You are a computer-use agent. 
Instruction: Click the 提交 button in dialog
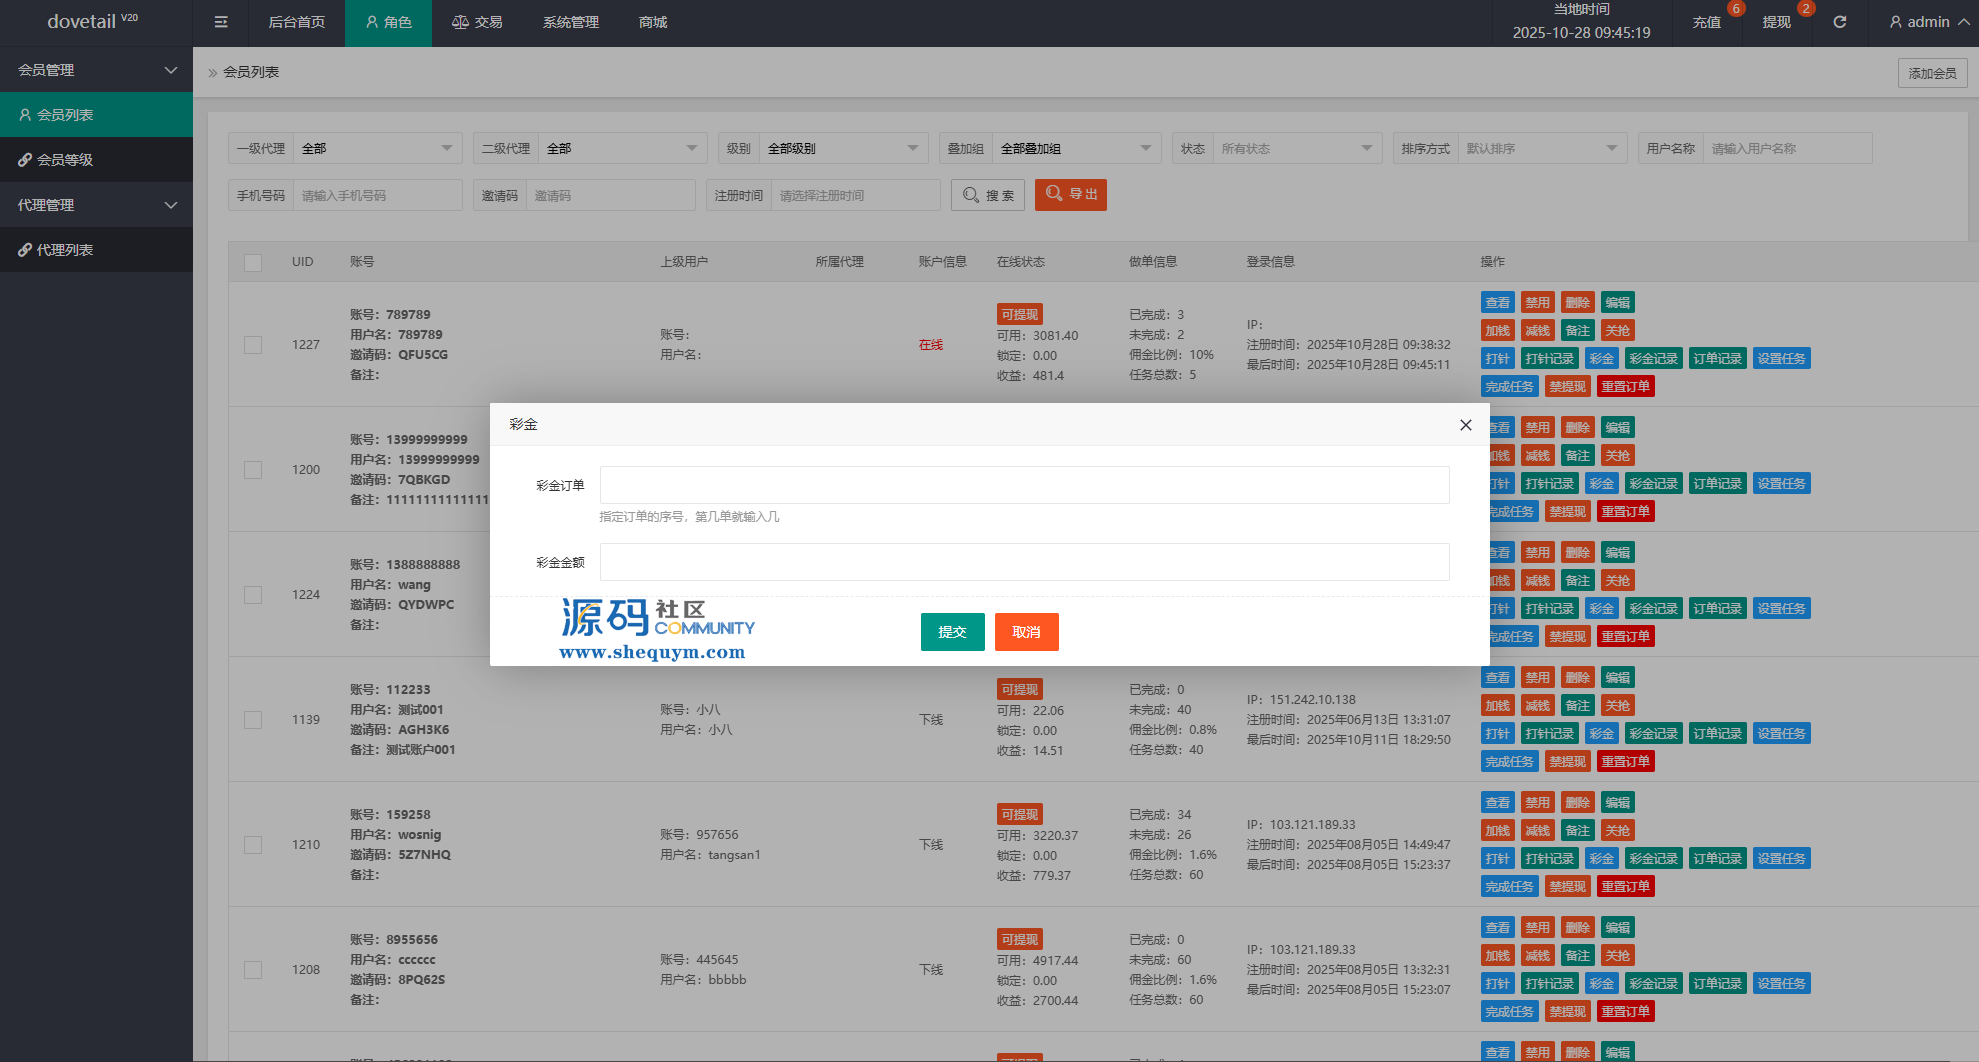click(x=952, y=632)
